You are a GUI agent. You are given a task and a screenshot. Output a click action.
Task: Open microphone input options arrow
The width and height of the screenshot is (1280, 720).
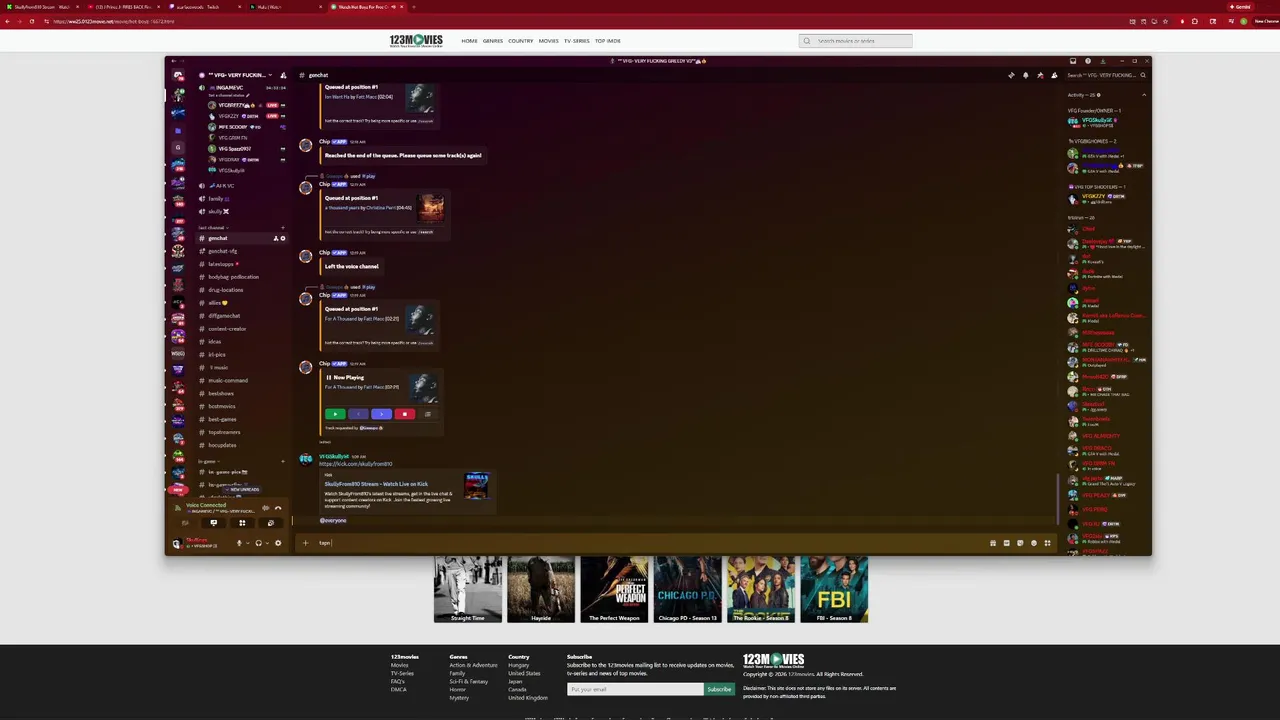pyautogui.click(x=248, y=543)
